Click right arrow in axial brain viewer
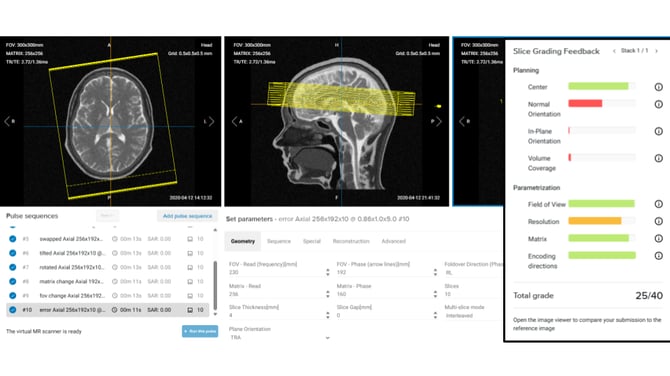Image resolution: width=670 pixels, height=376 pixels. (212, 121)
